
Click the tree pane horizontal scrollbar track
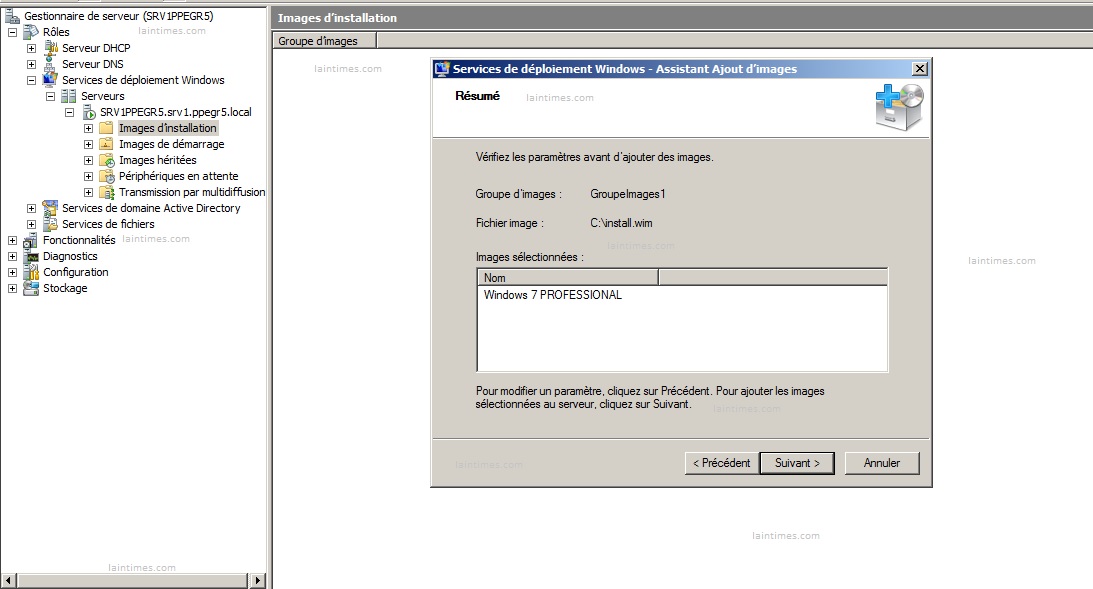[132, 581]
